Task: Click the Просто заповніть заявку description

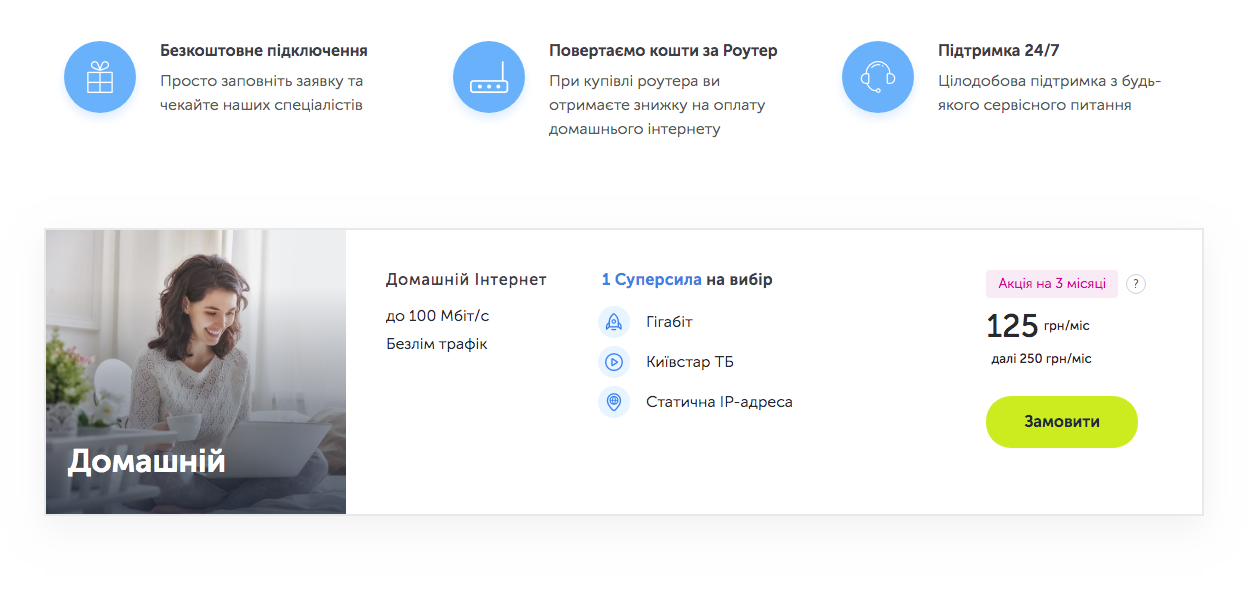Action: (261, 93)
